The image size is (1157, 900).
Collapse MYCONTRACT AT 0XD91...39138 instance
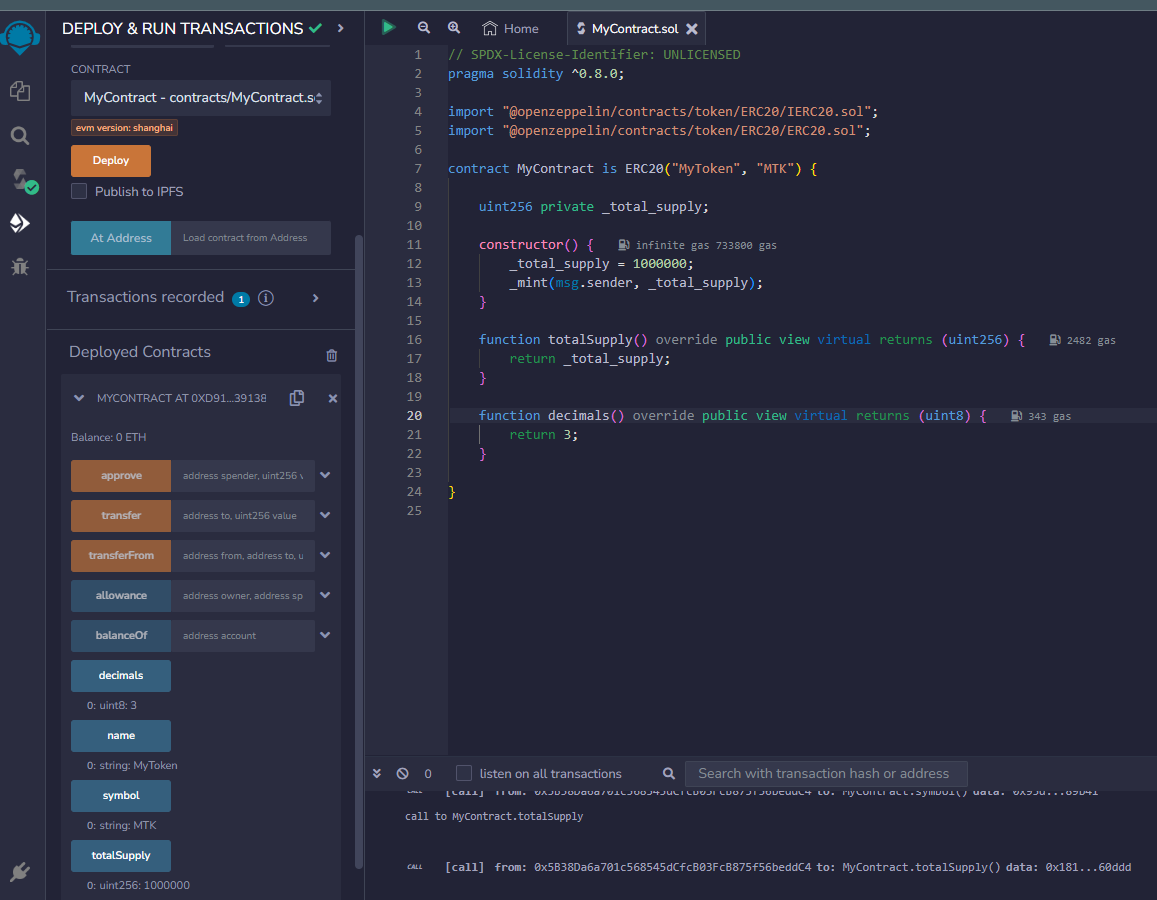(79, 398)
